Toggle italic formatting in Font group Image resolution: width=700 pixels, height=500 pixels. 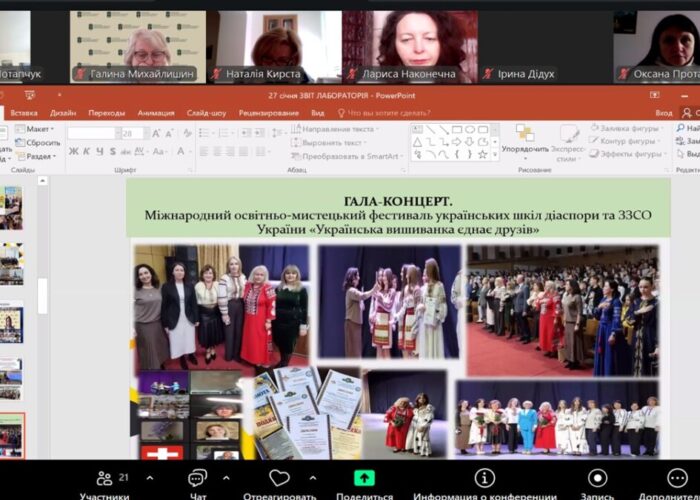click(86, 151)
